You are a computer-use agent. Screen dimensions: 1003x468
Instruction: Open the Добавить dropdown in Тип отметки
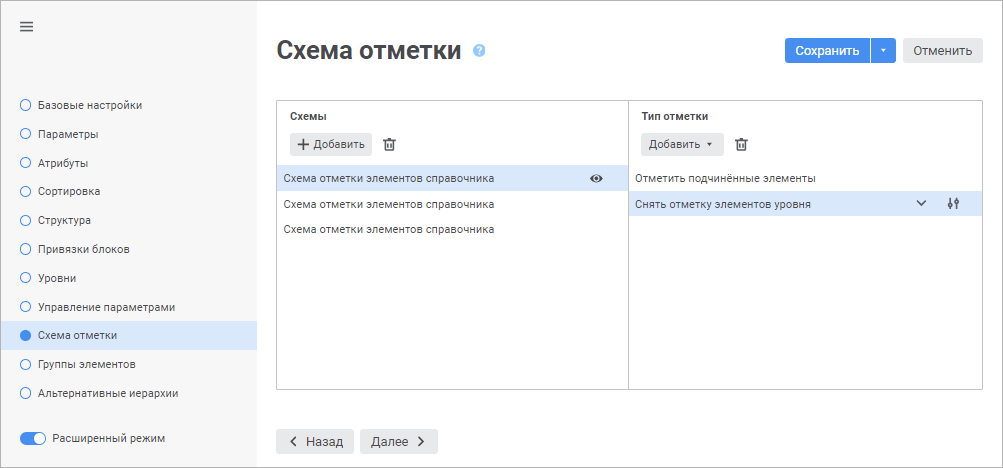tap(680, 145)
